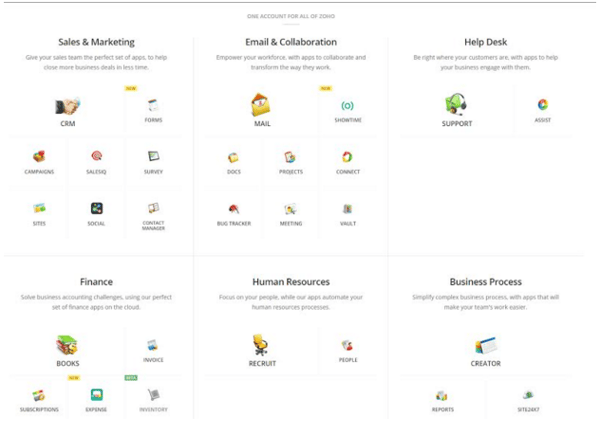600x436 pixels.
Task: Launch the People app icon
Action: (347, 345)
